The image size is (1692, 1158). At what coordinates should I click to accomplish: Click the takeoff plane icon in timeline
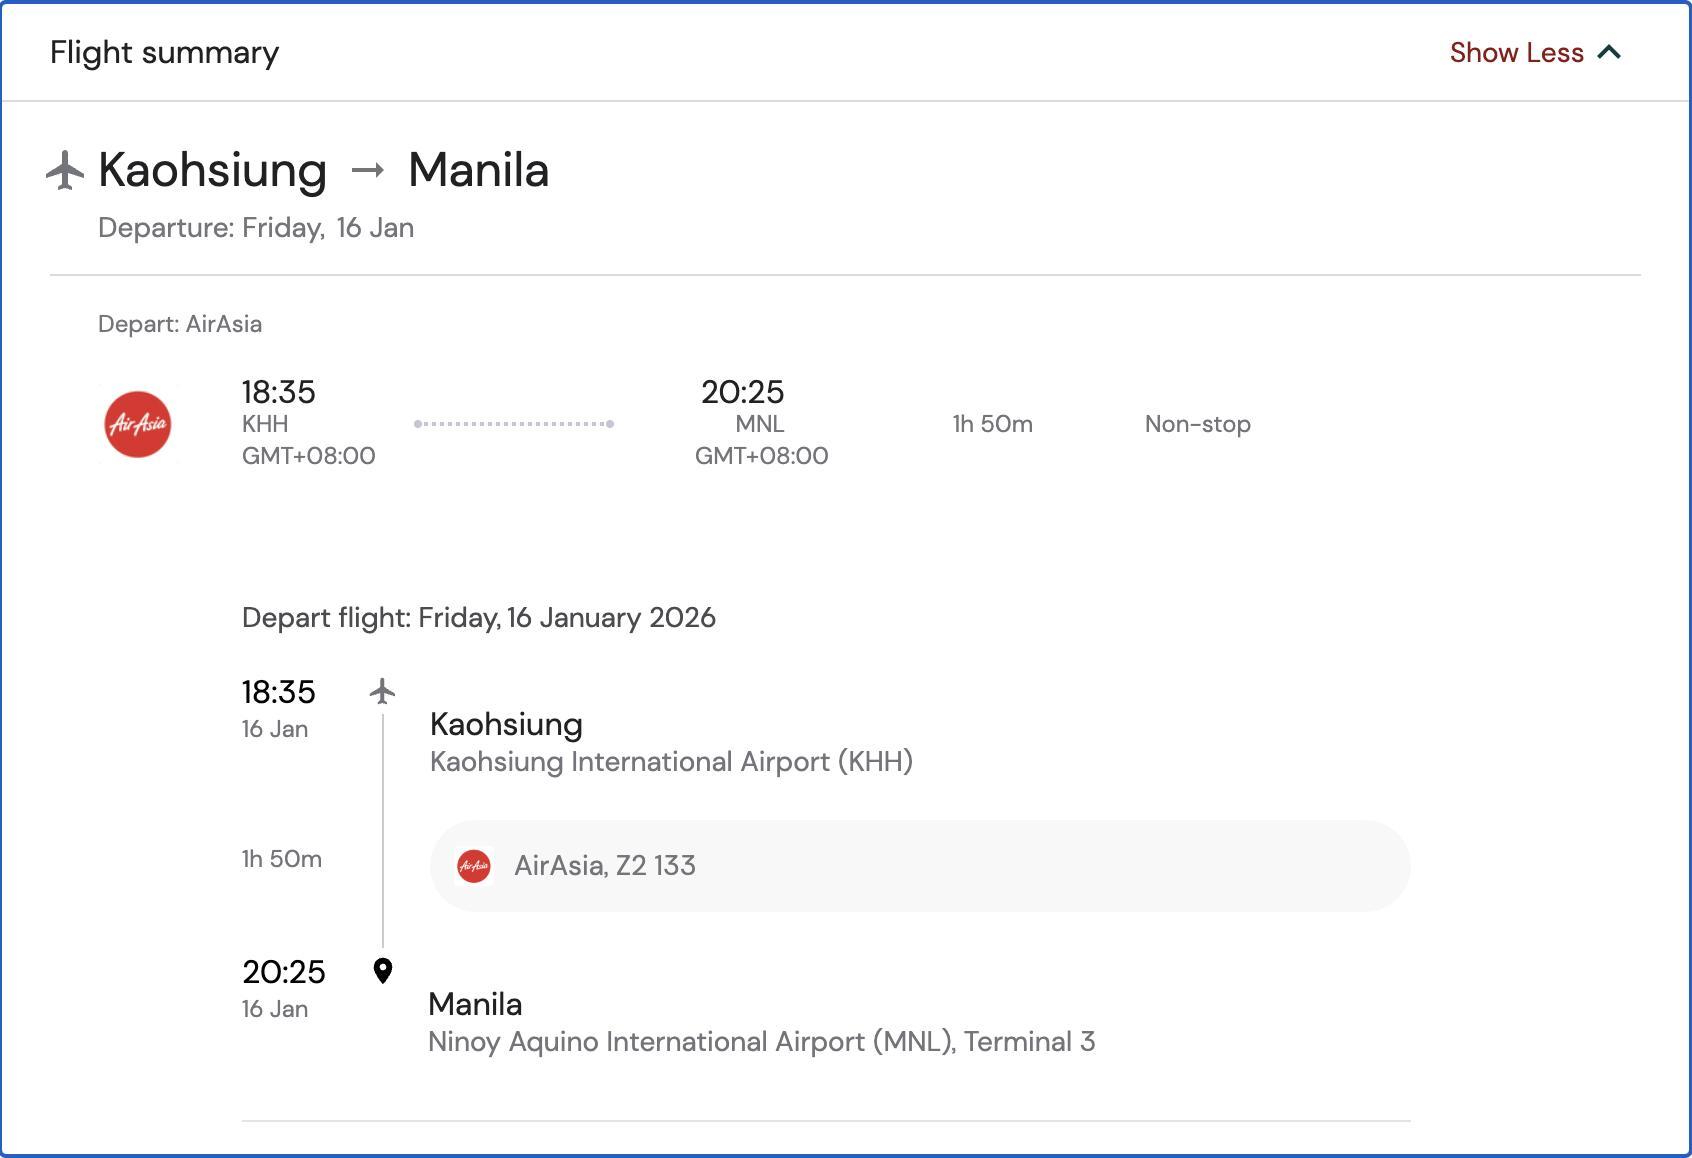click(x=382, y=691)
